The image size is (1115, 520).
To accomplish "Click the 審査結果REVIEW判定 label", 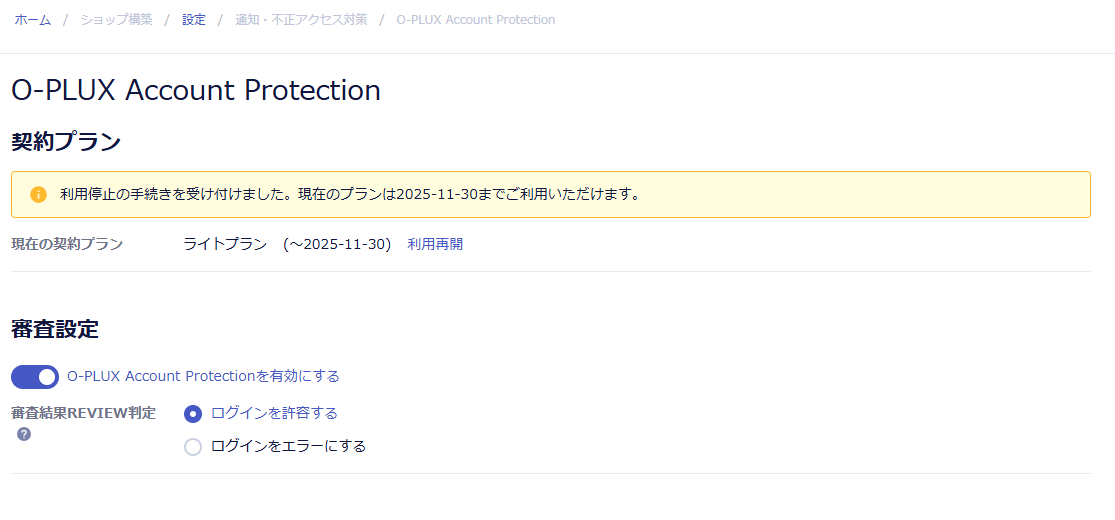I will click(x=84, y=413).
